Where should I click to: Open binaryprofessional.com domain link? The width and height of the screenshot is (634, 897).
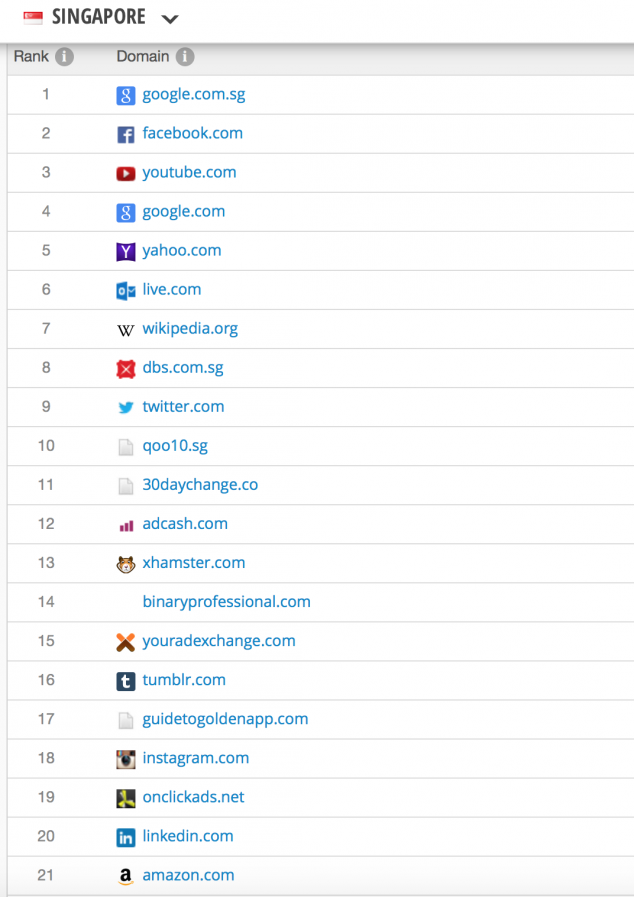point(226,602)
